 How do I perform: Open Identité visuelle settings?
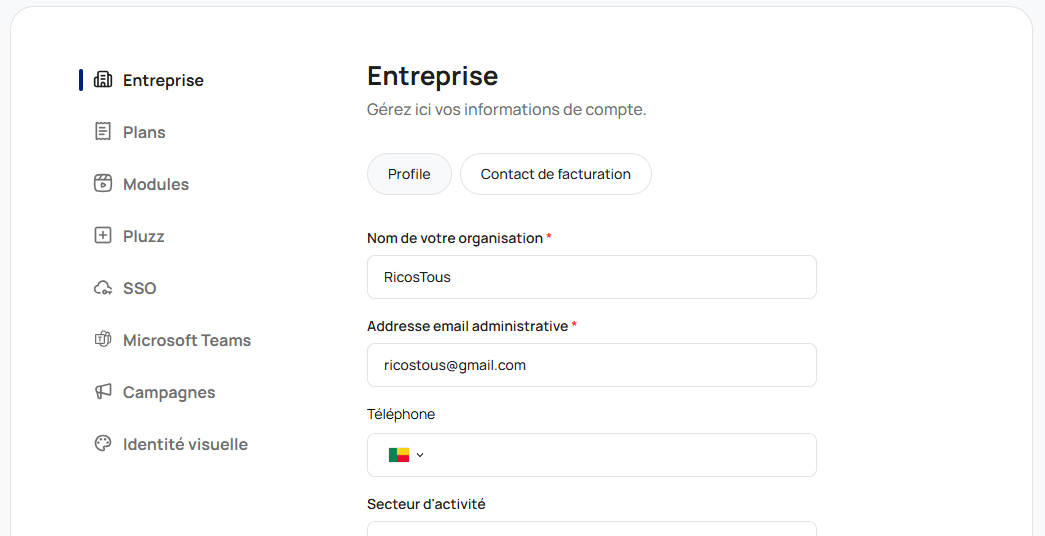tap(185, 444)
